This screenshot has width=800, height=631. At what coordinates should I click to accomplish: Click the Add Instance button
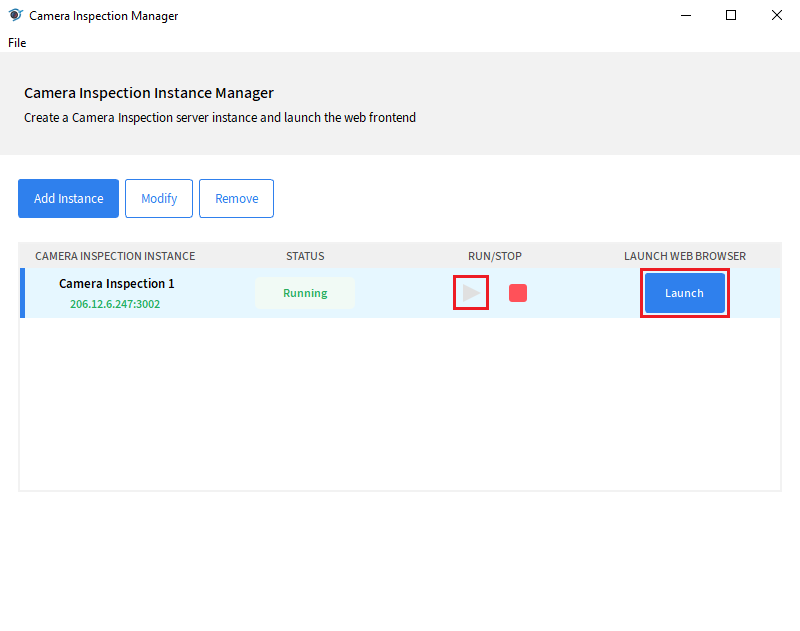(x=68, y=198)
